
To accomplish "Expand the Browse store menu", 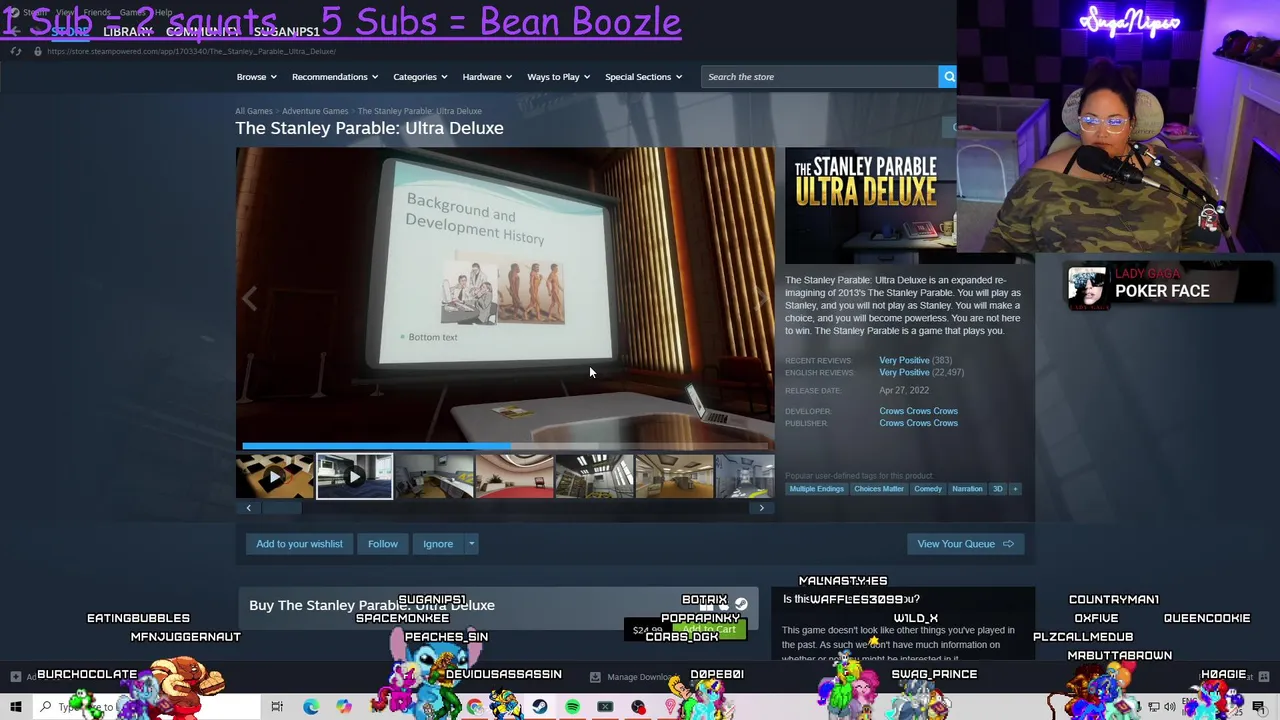I will tap(256, 77).
